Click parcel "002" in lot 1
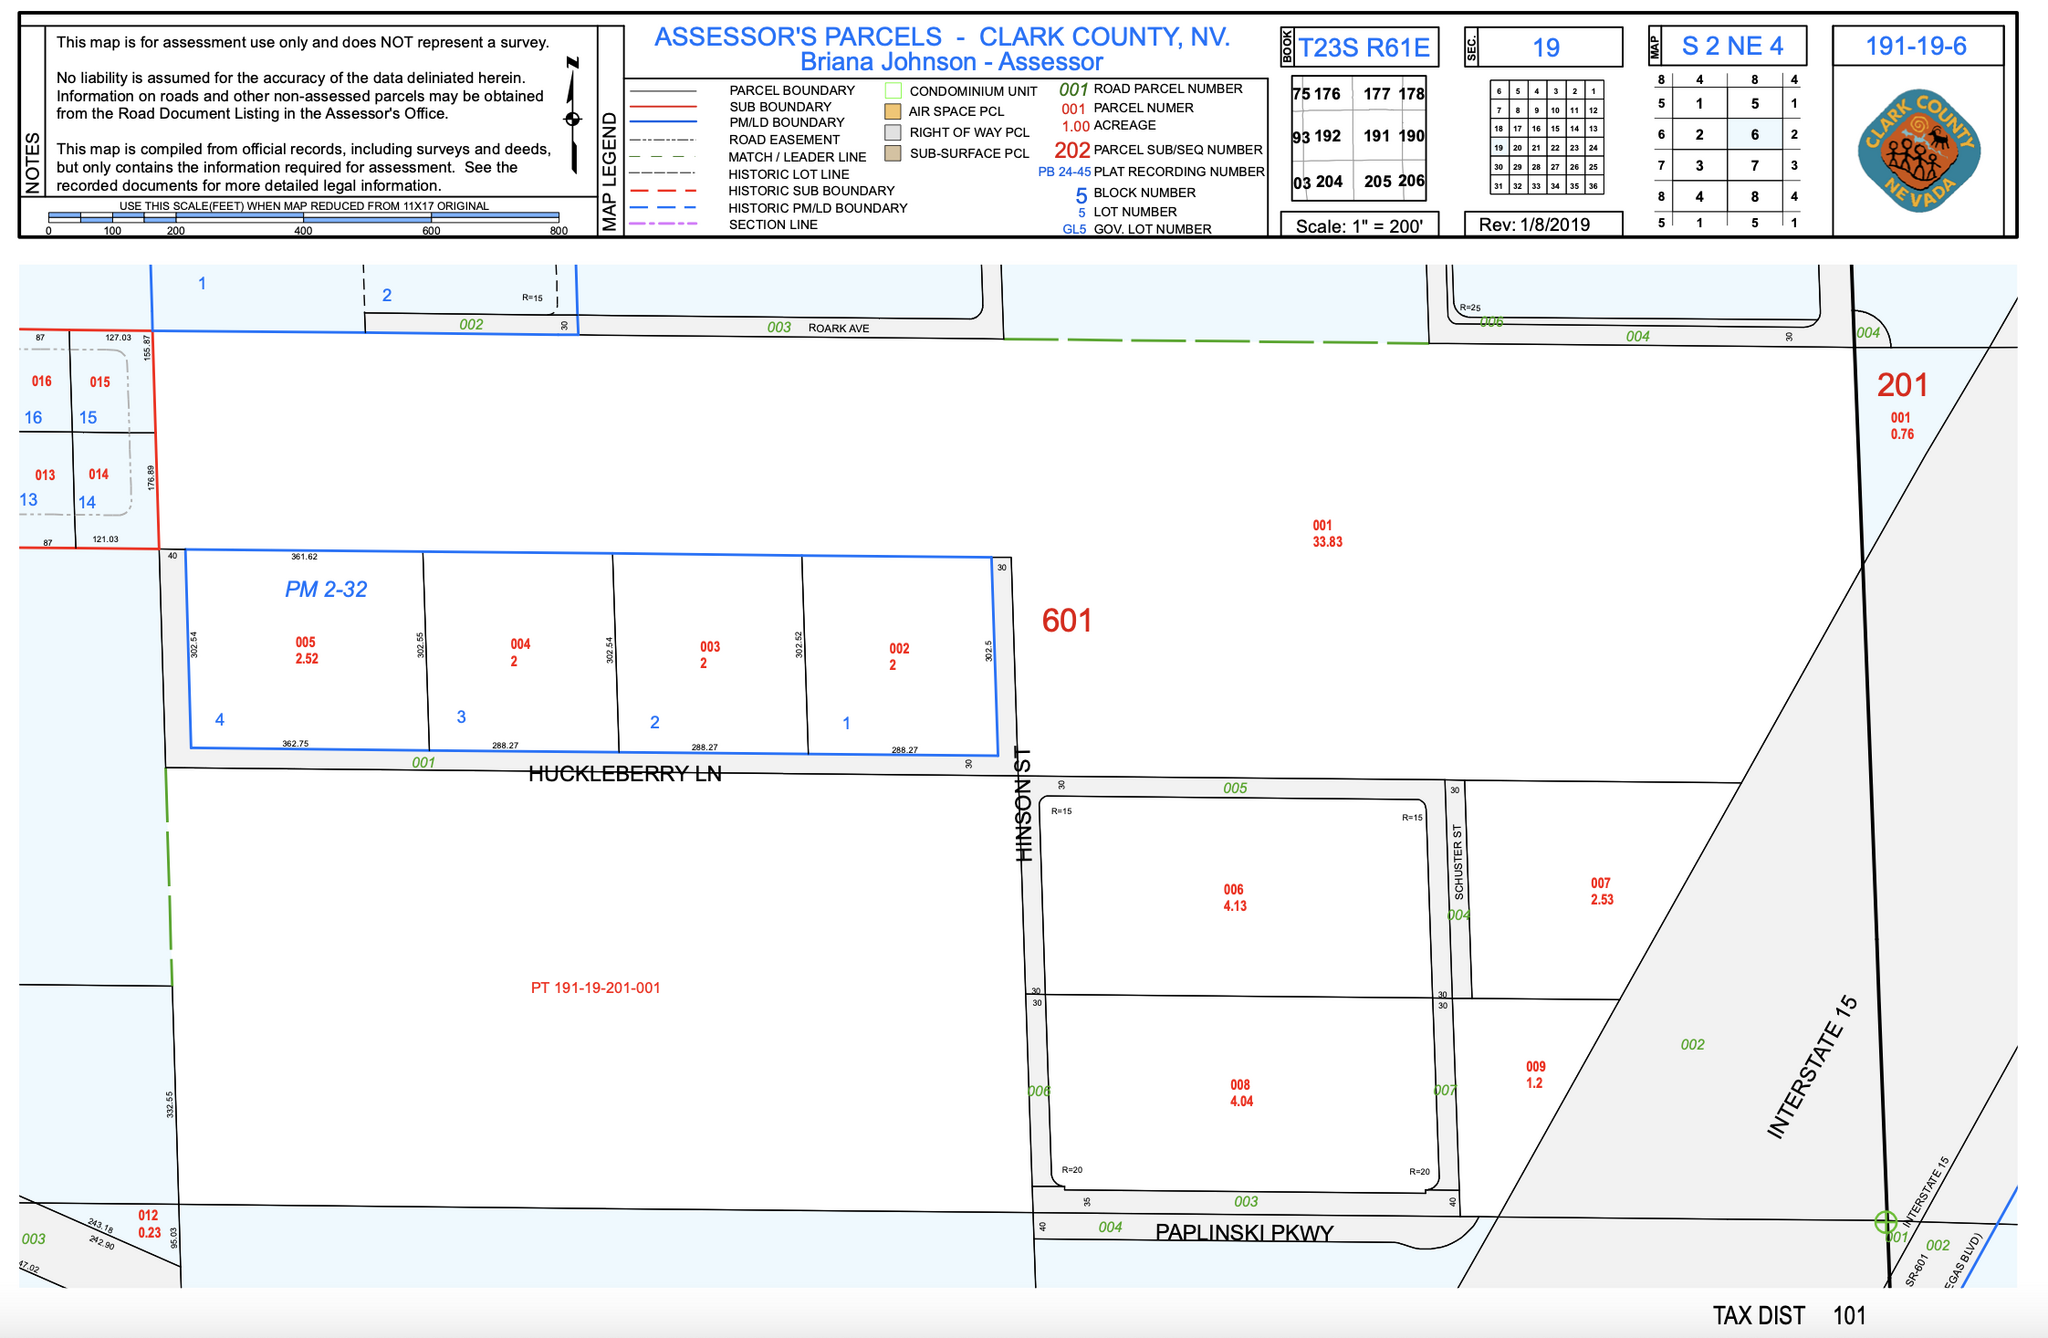The height and width of the screenshot is (1338, 2048). [898, 657]
